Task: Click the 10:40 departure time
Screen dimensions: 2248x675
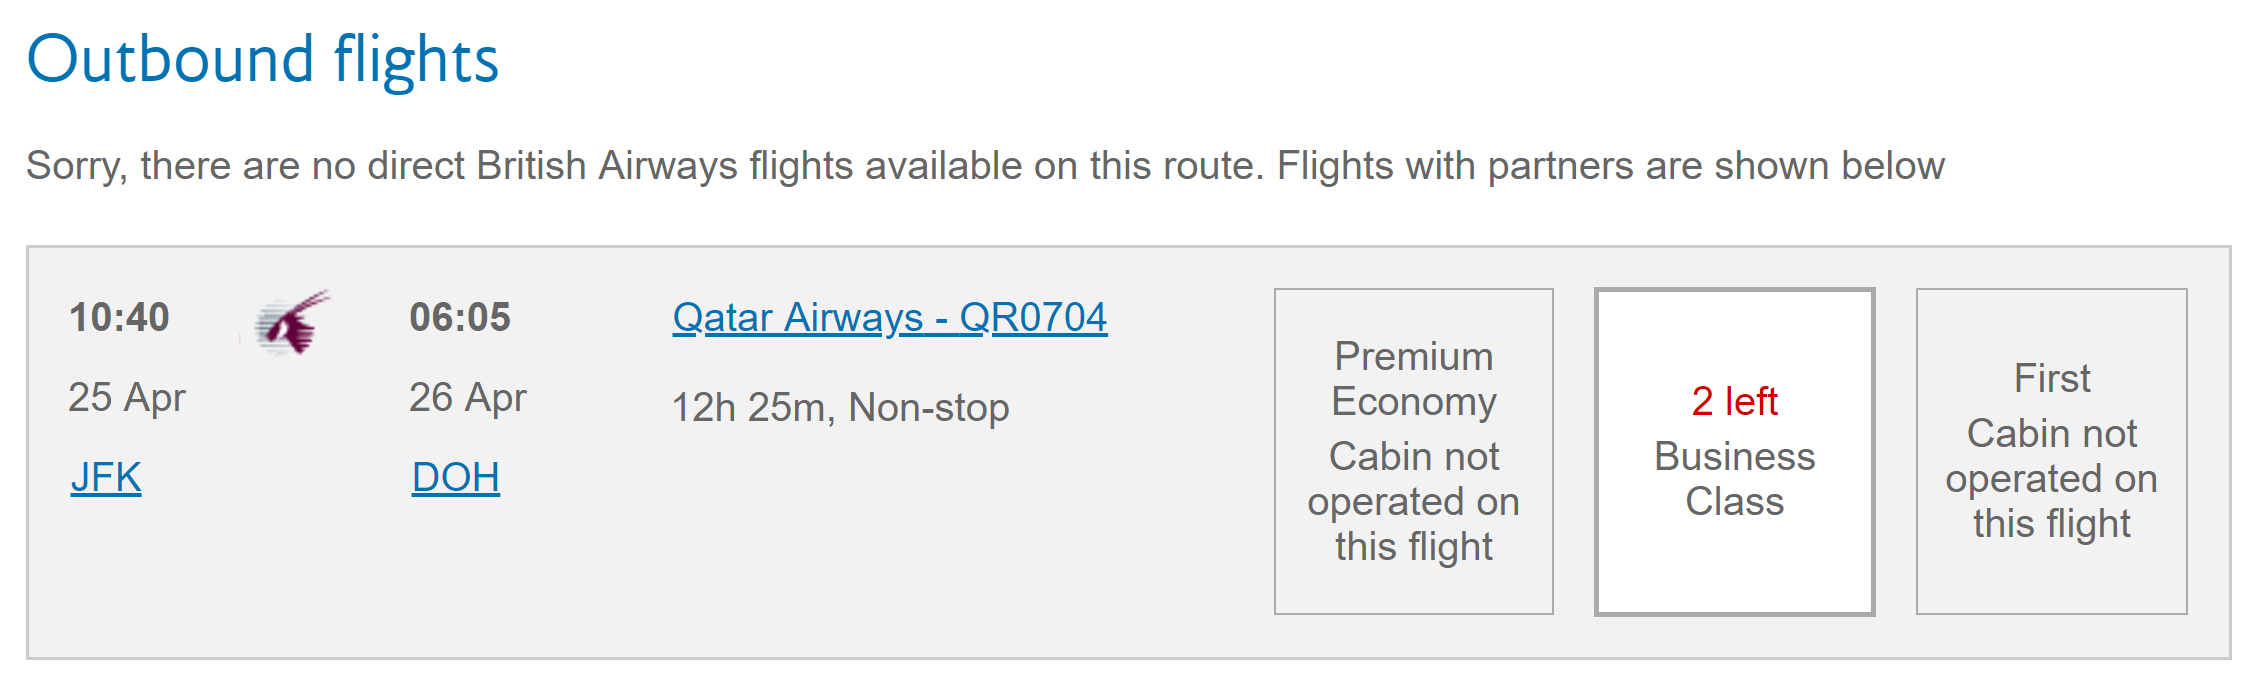Action: tap(119, 317)
